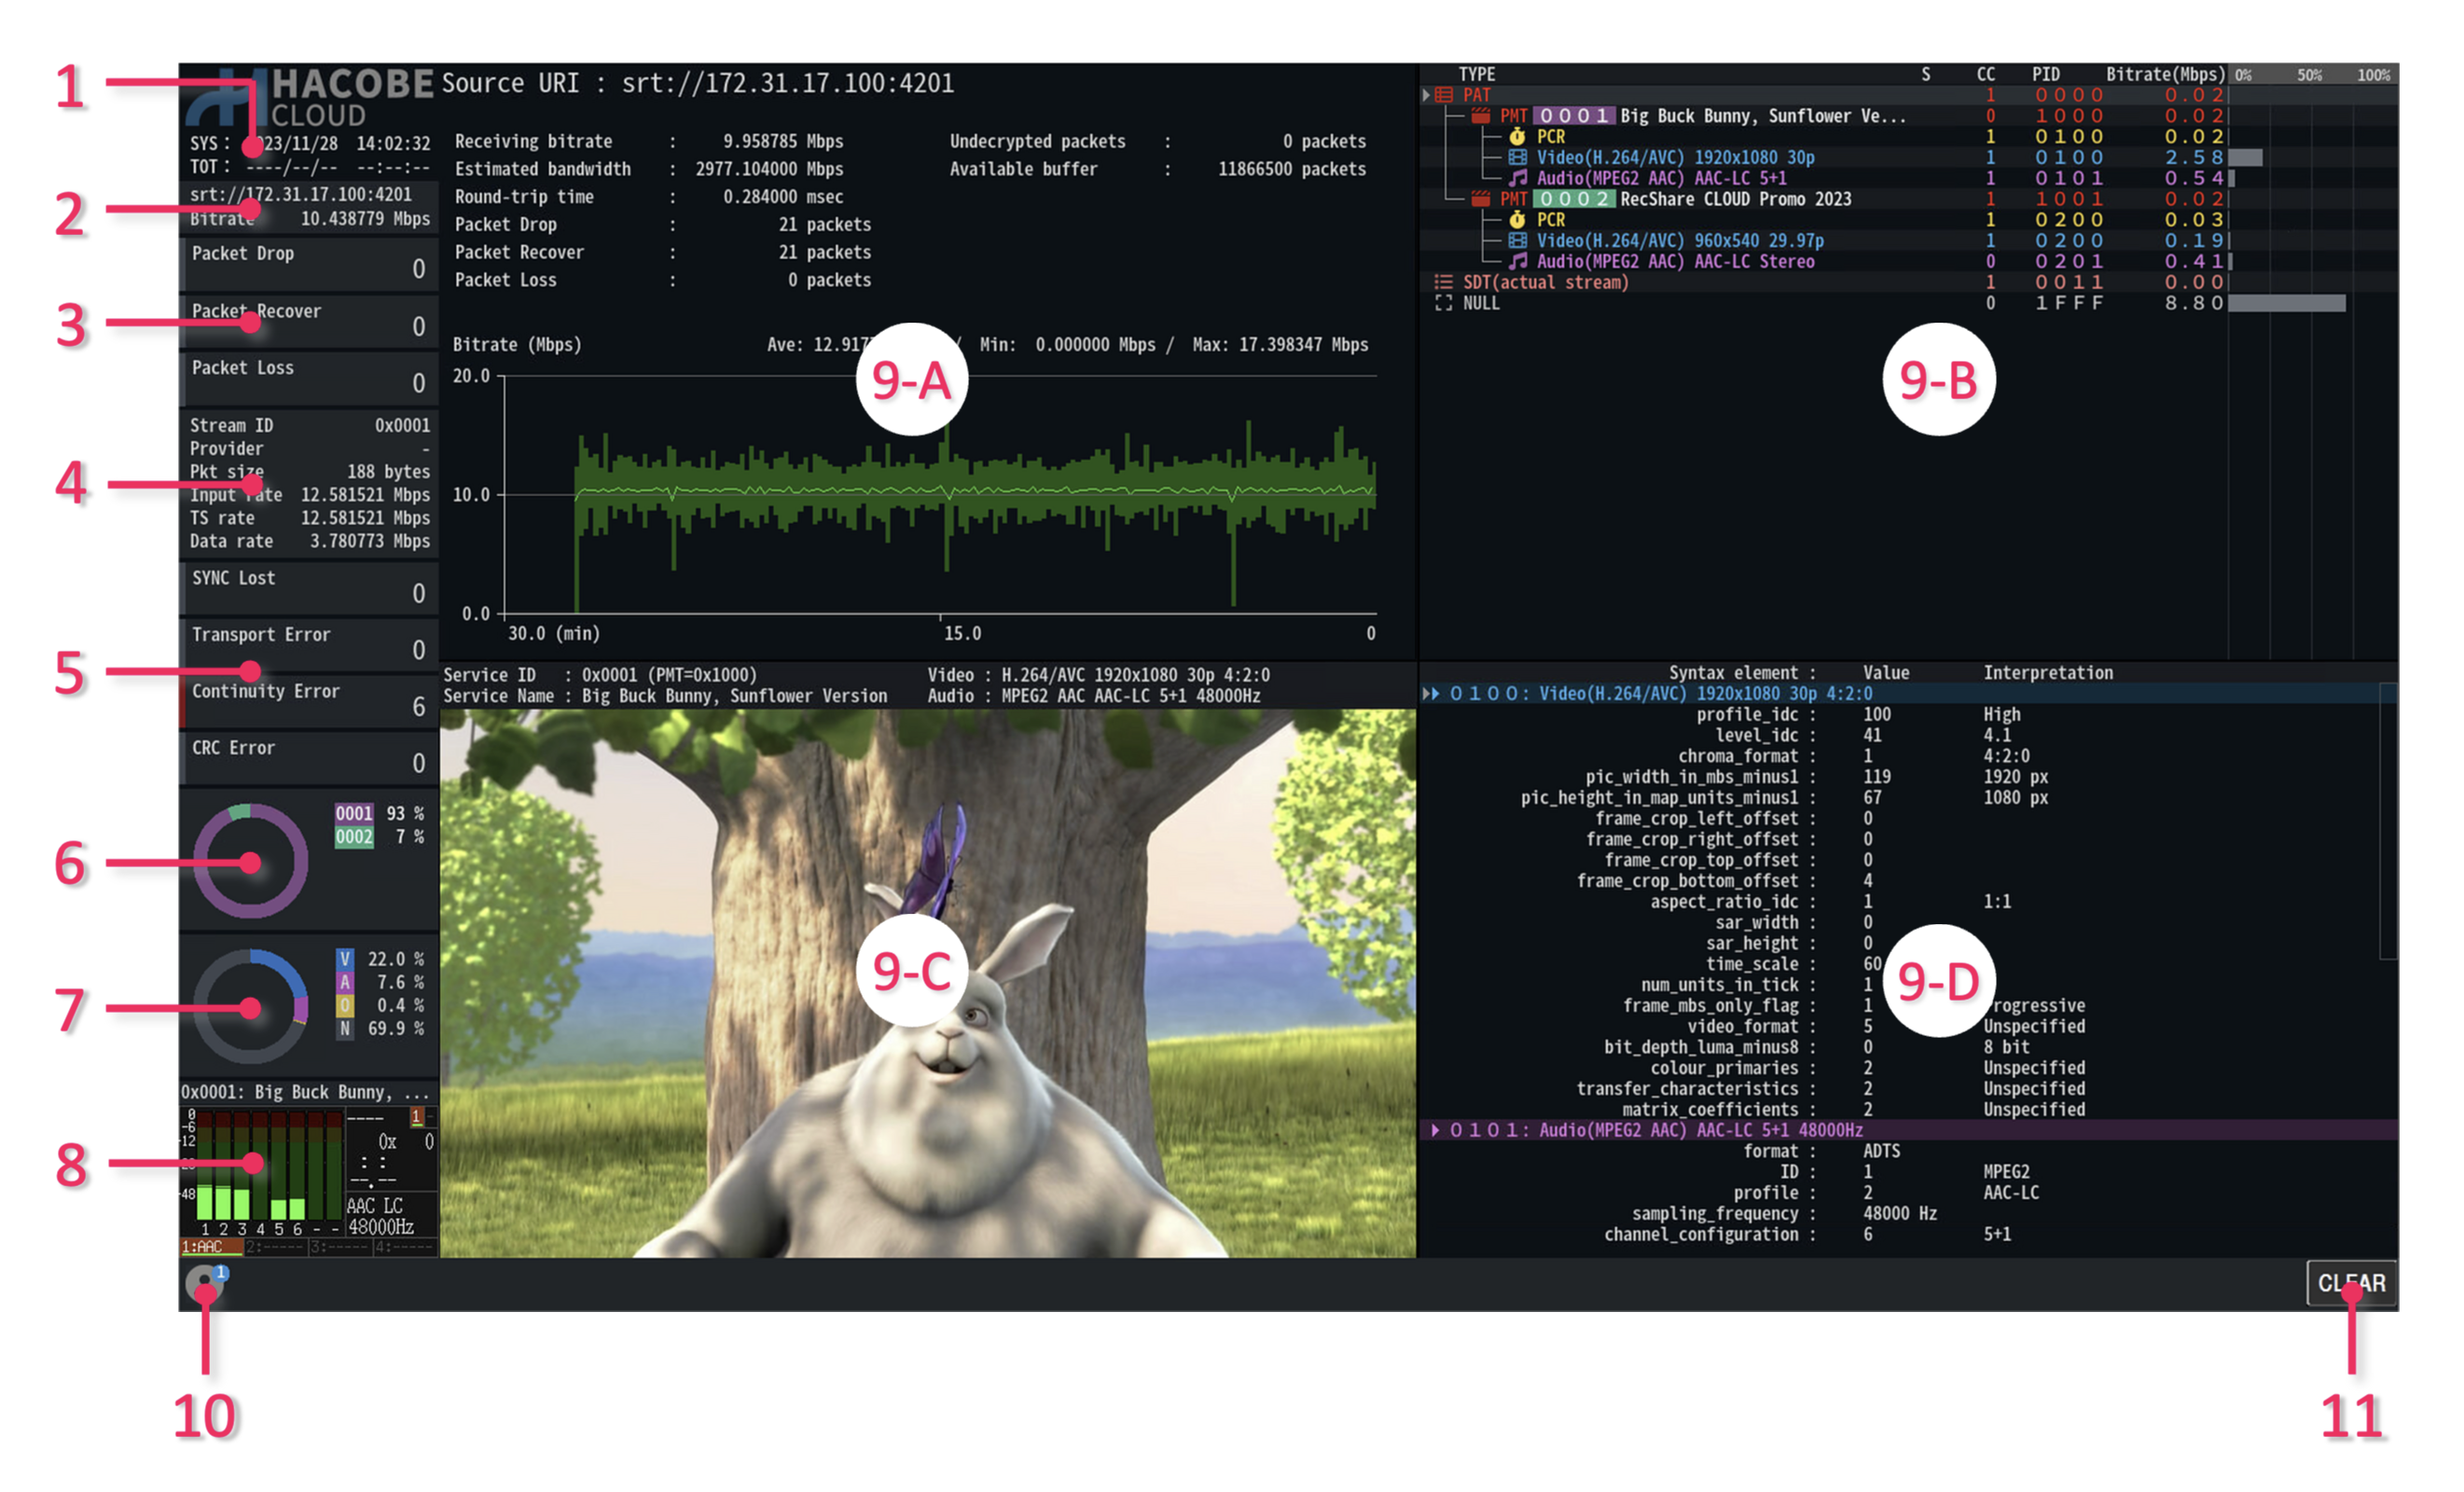The width and height of the screenshot is (2464, 1492).
Task: Click the purple A legend swatch
Action: click(345, 982)
